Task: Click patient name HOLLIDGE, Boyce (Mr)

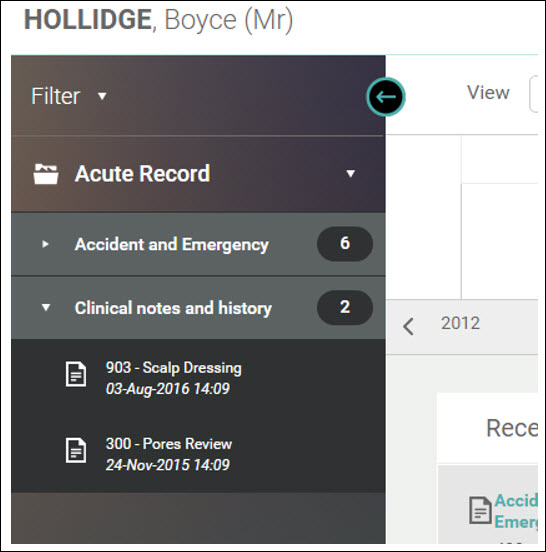Action: 158,20
